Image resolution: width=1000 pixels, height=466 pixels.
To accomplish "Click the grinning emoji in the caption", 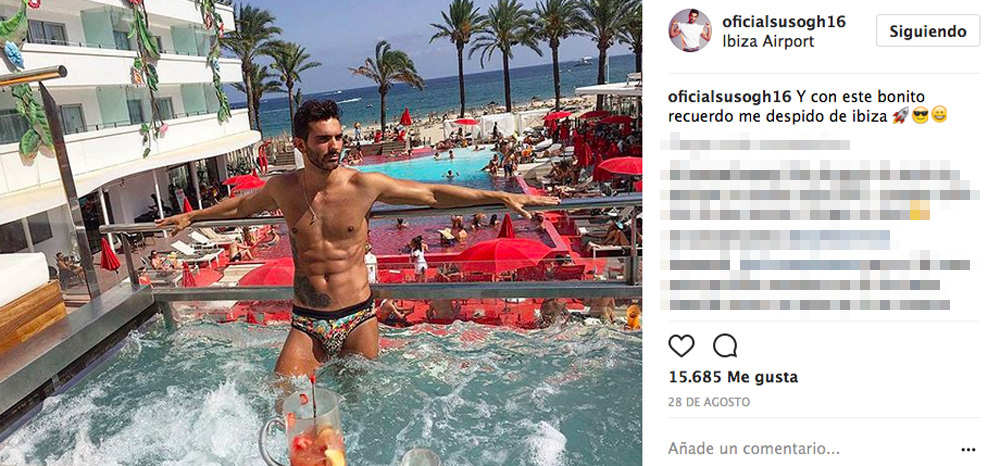I will click(939, 115).
